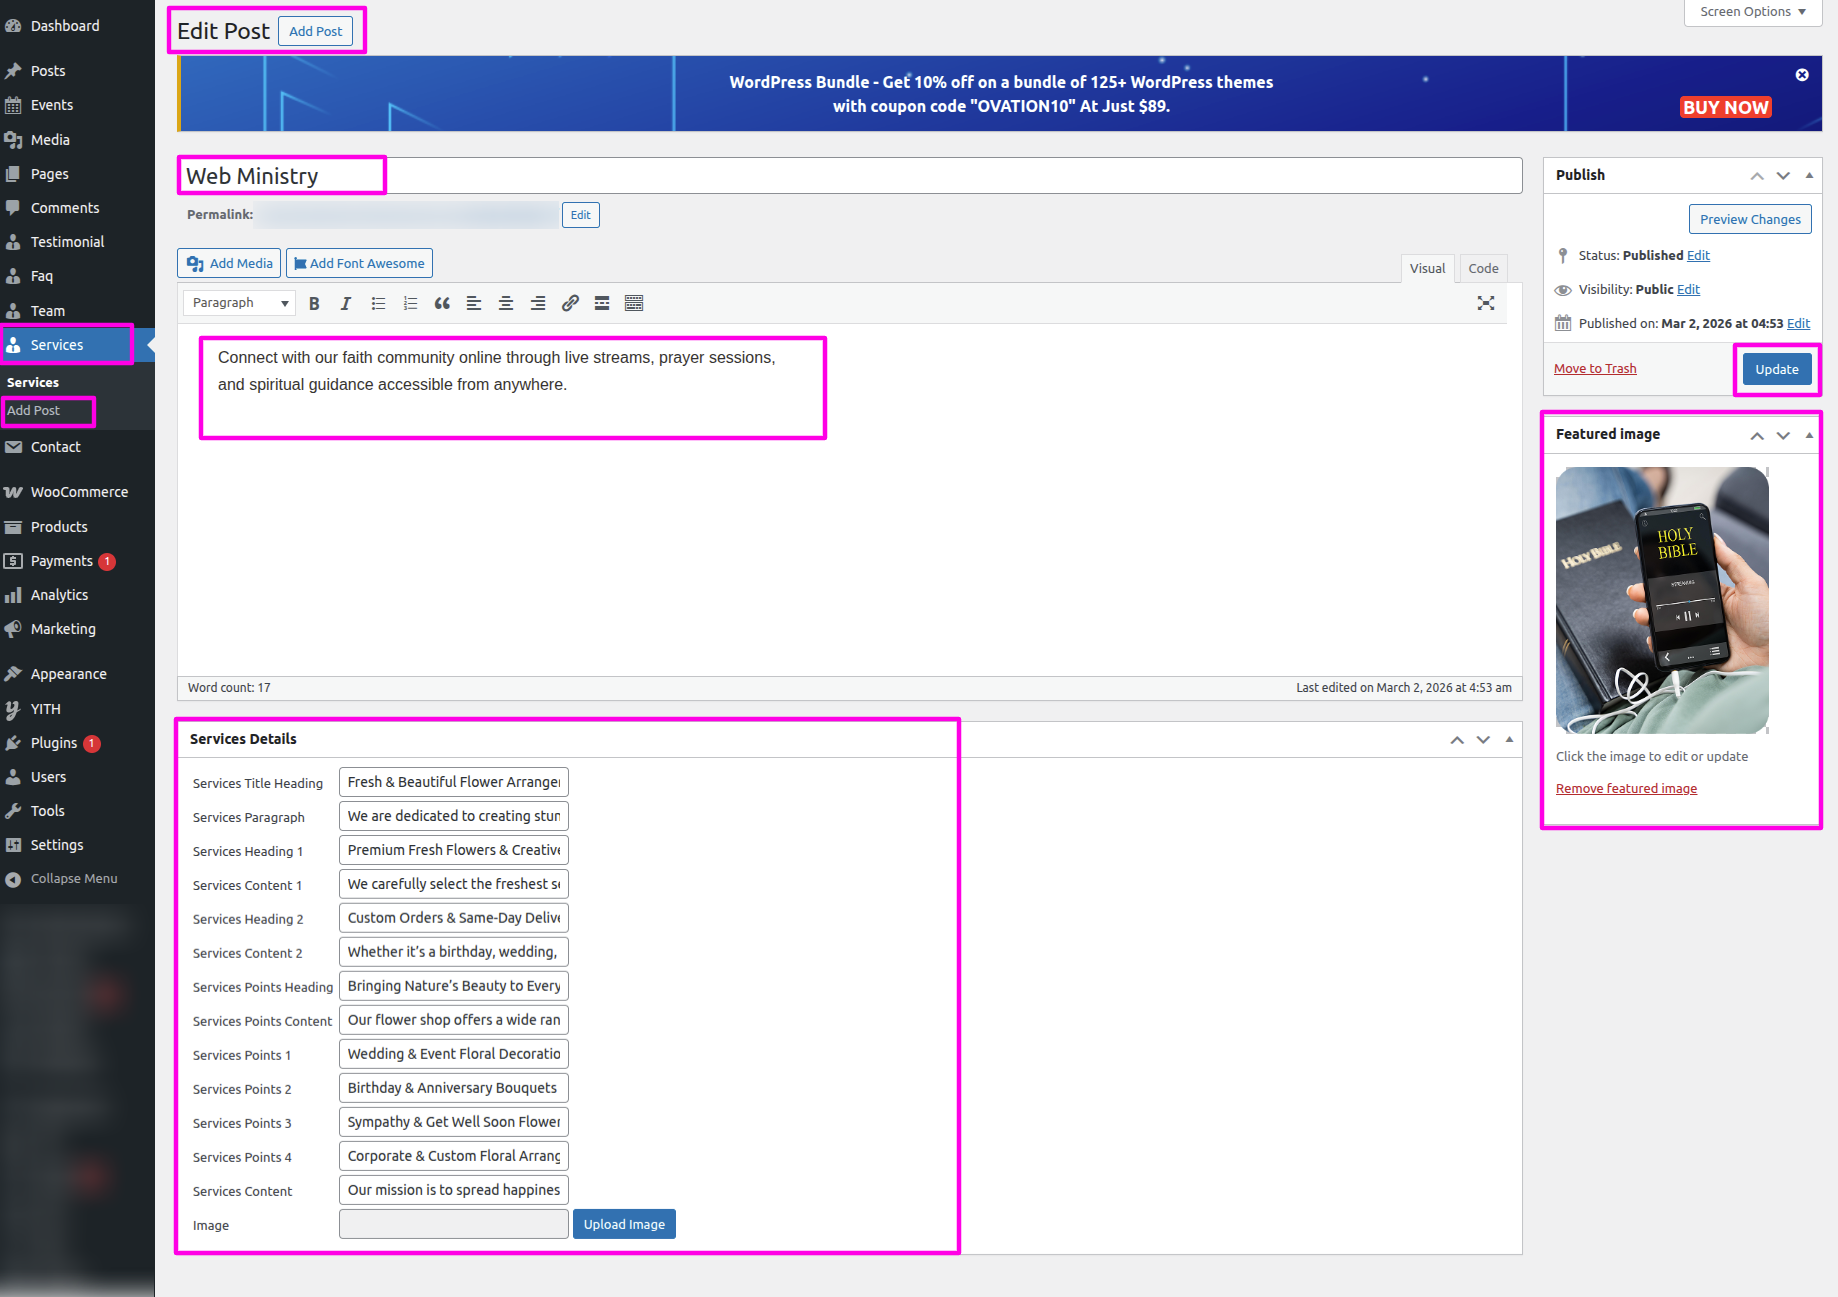1838x1297 pixels.
Task: Click the insert link icon
Action: click(x=570, y=303)
